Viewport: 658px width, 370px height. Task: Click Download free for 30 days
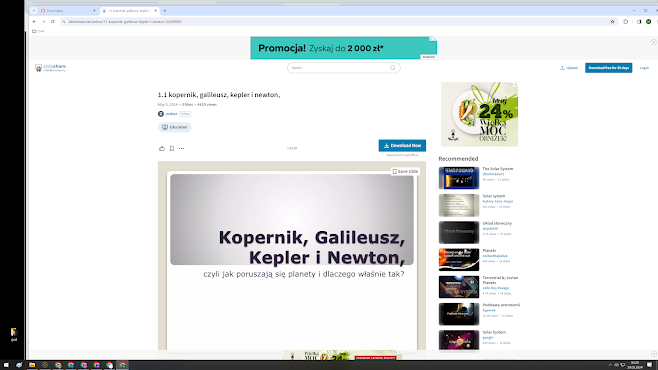pos(608,68)
